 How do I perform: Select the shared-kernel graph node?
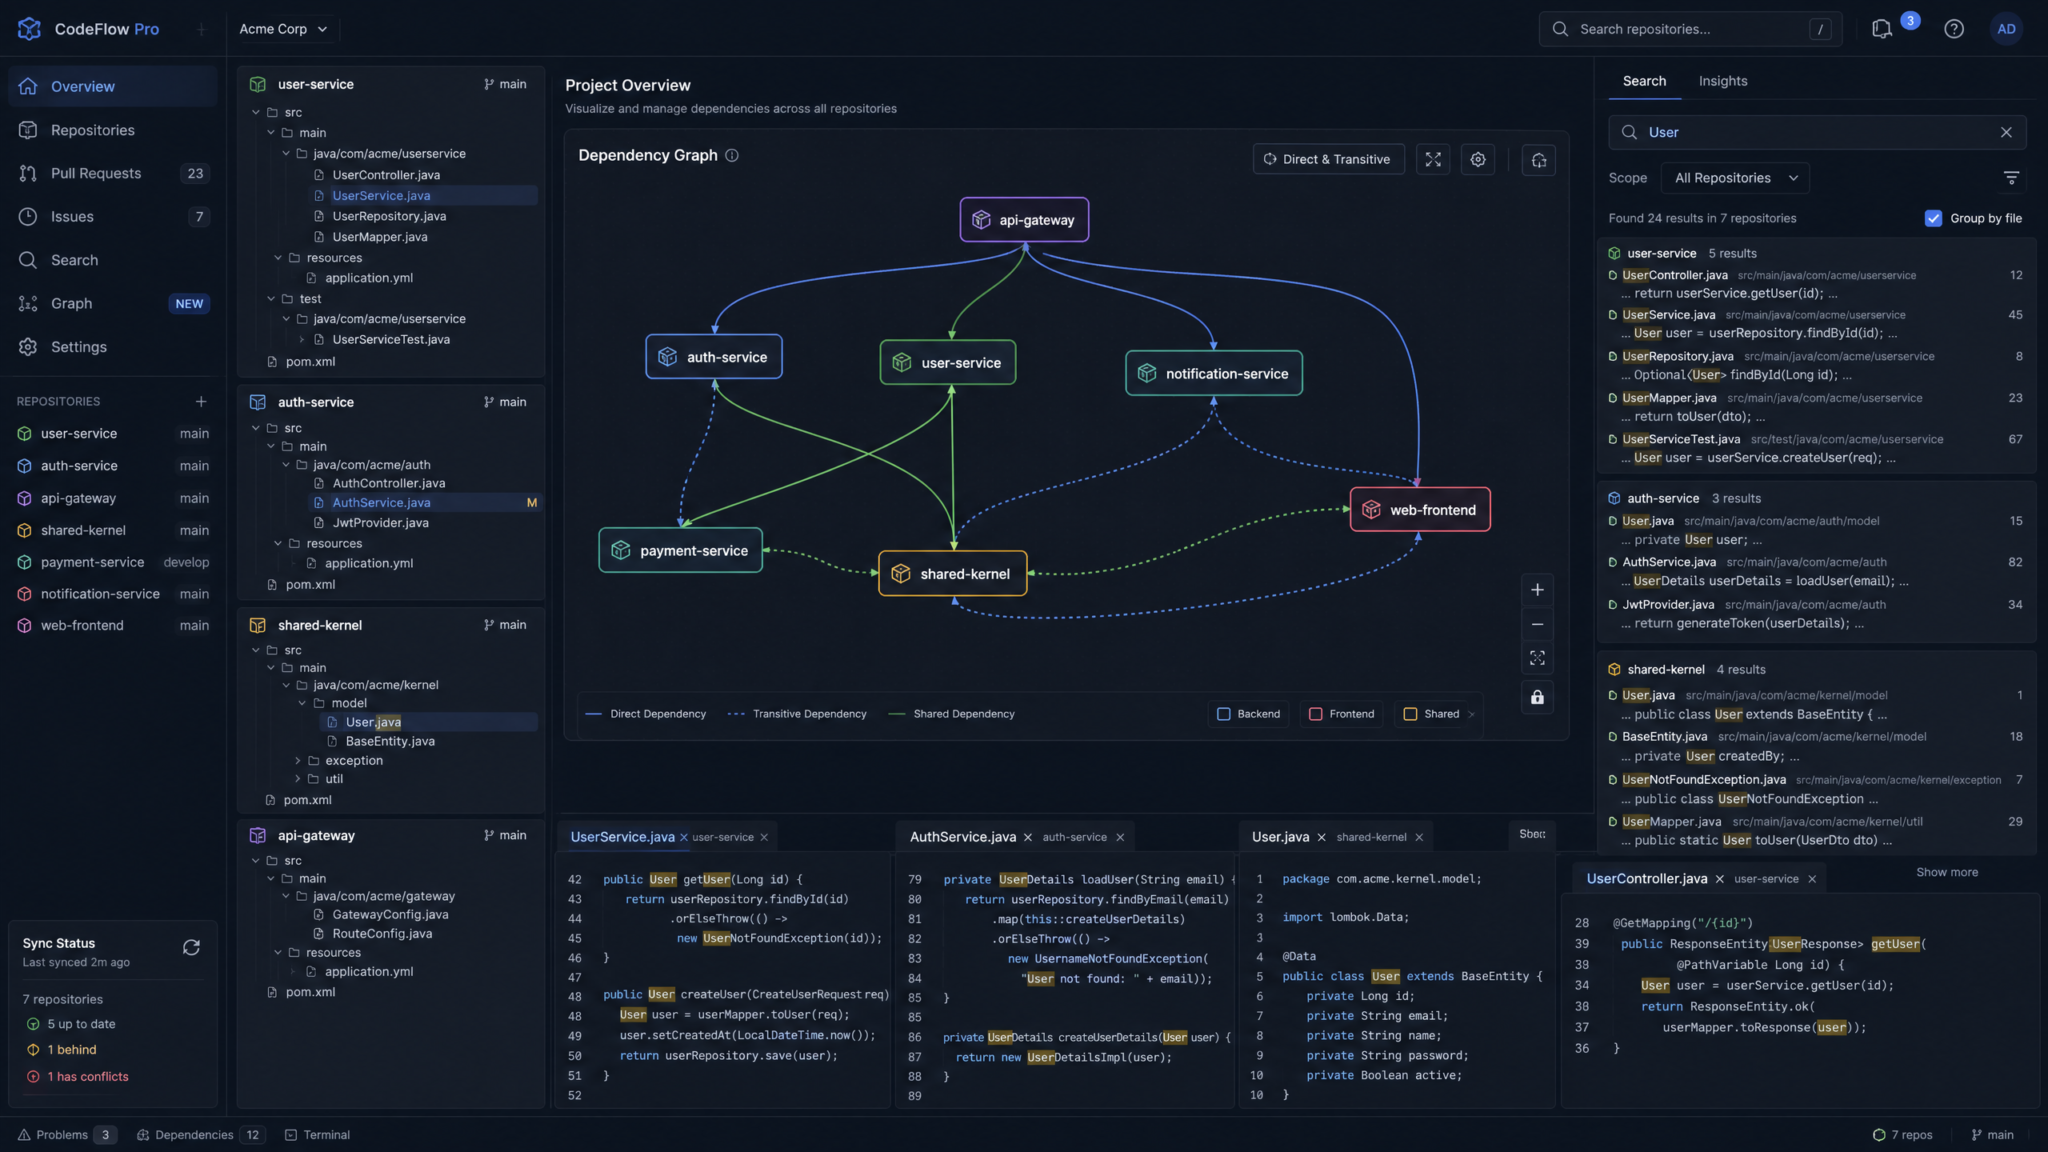(952, 573)
